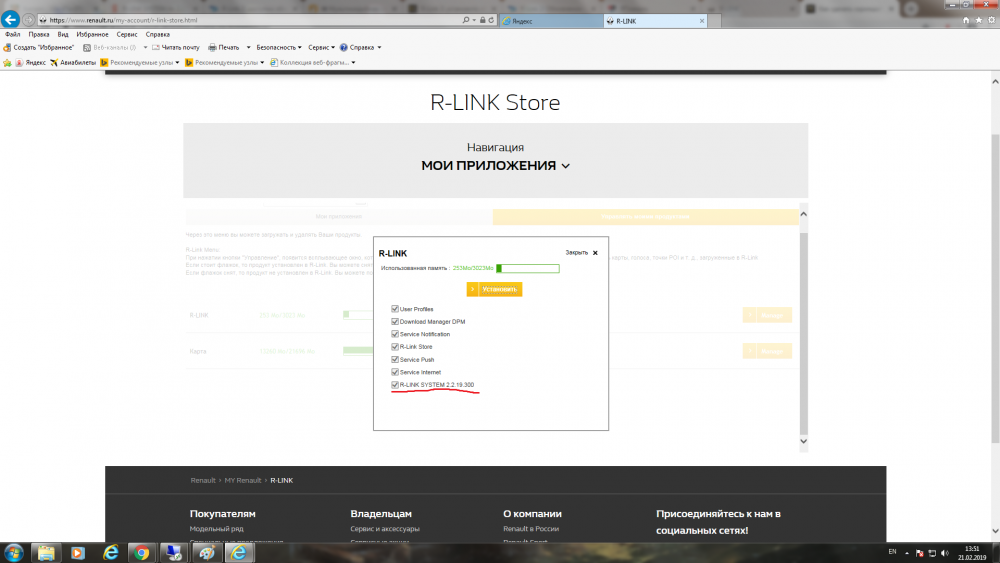
Task: Close the R-LINK dialog via Закрыть
Action: 582,253
